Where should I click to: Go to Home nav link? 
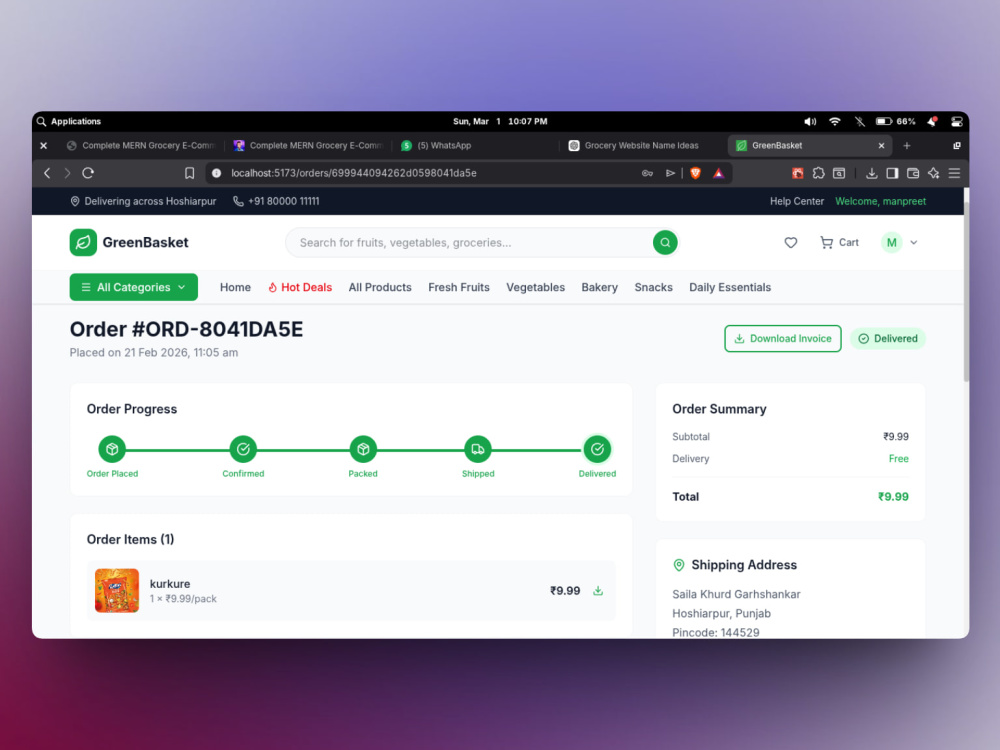[x=235, y=287]
